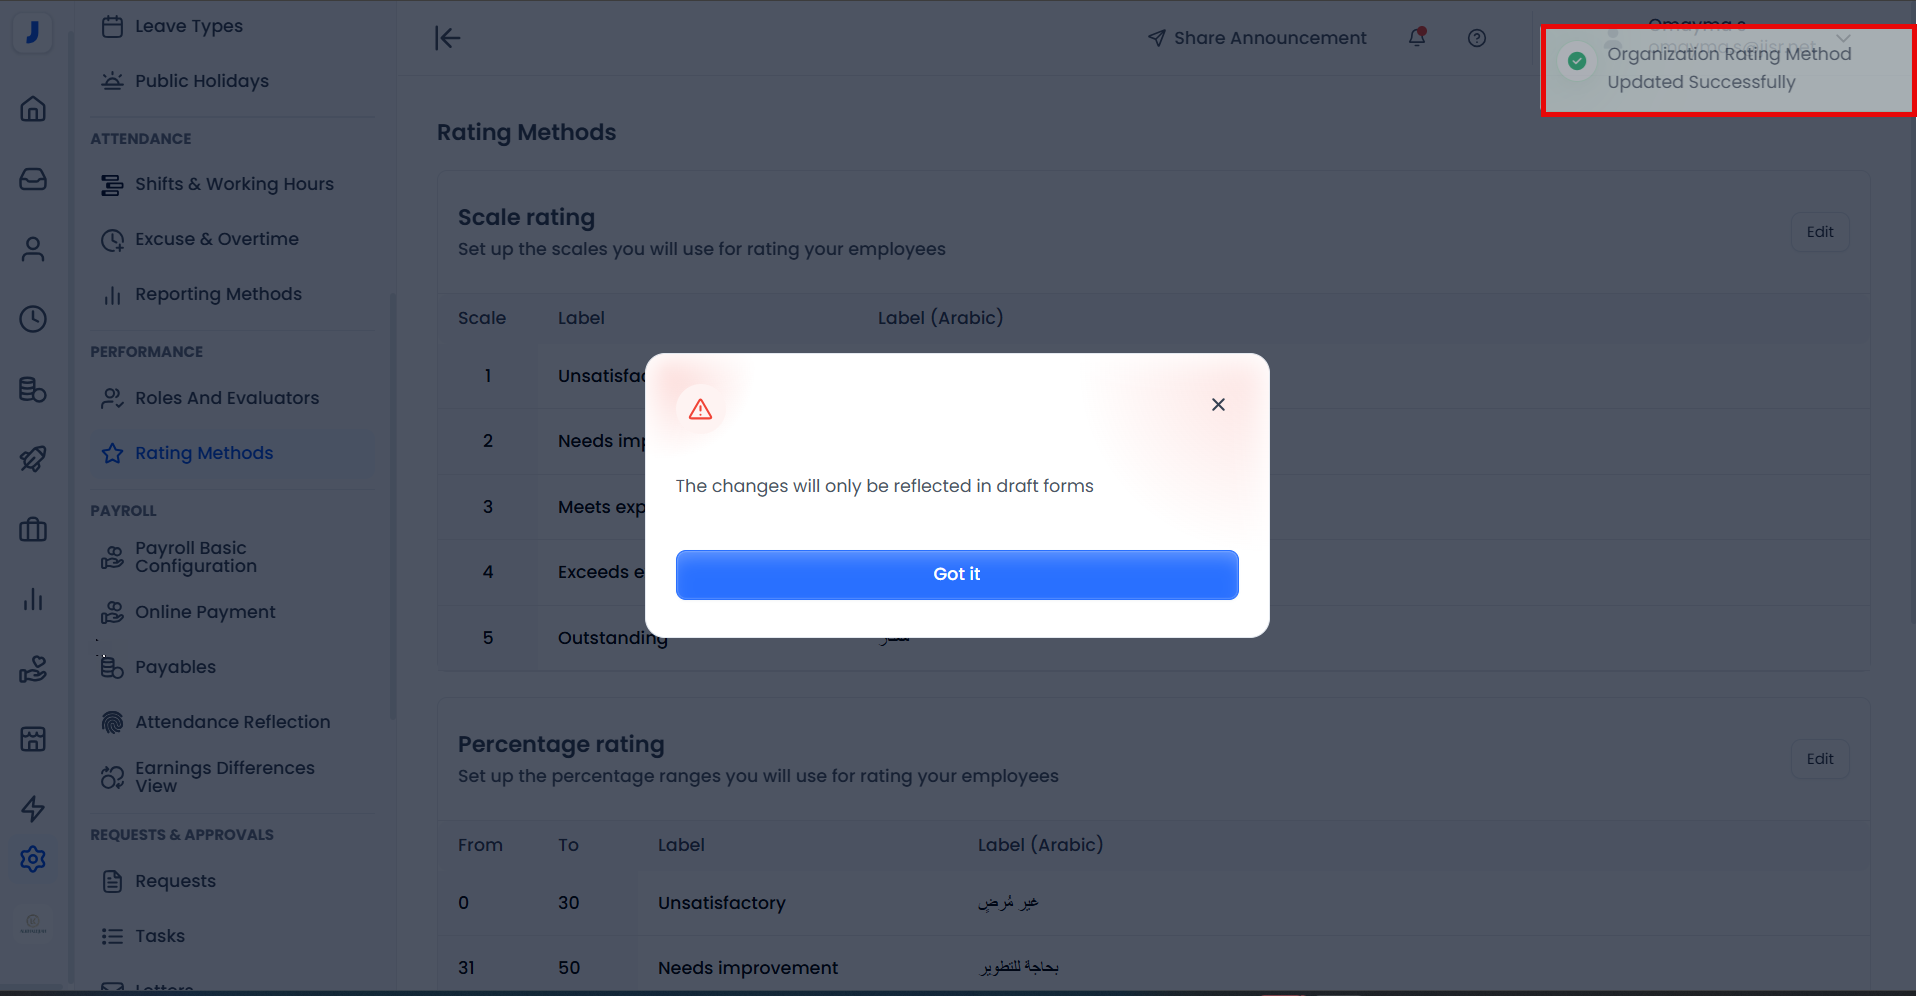
Task: Click Share Announcement link
Action: click(x=1257, y=38)
